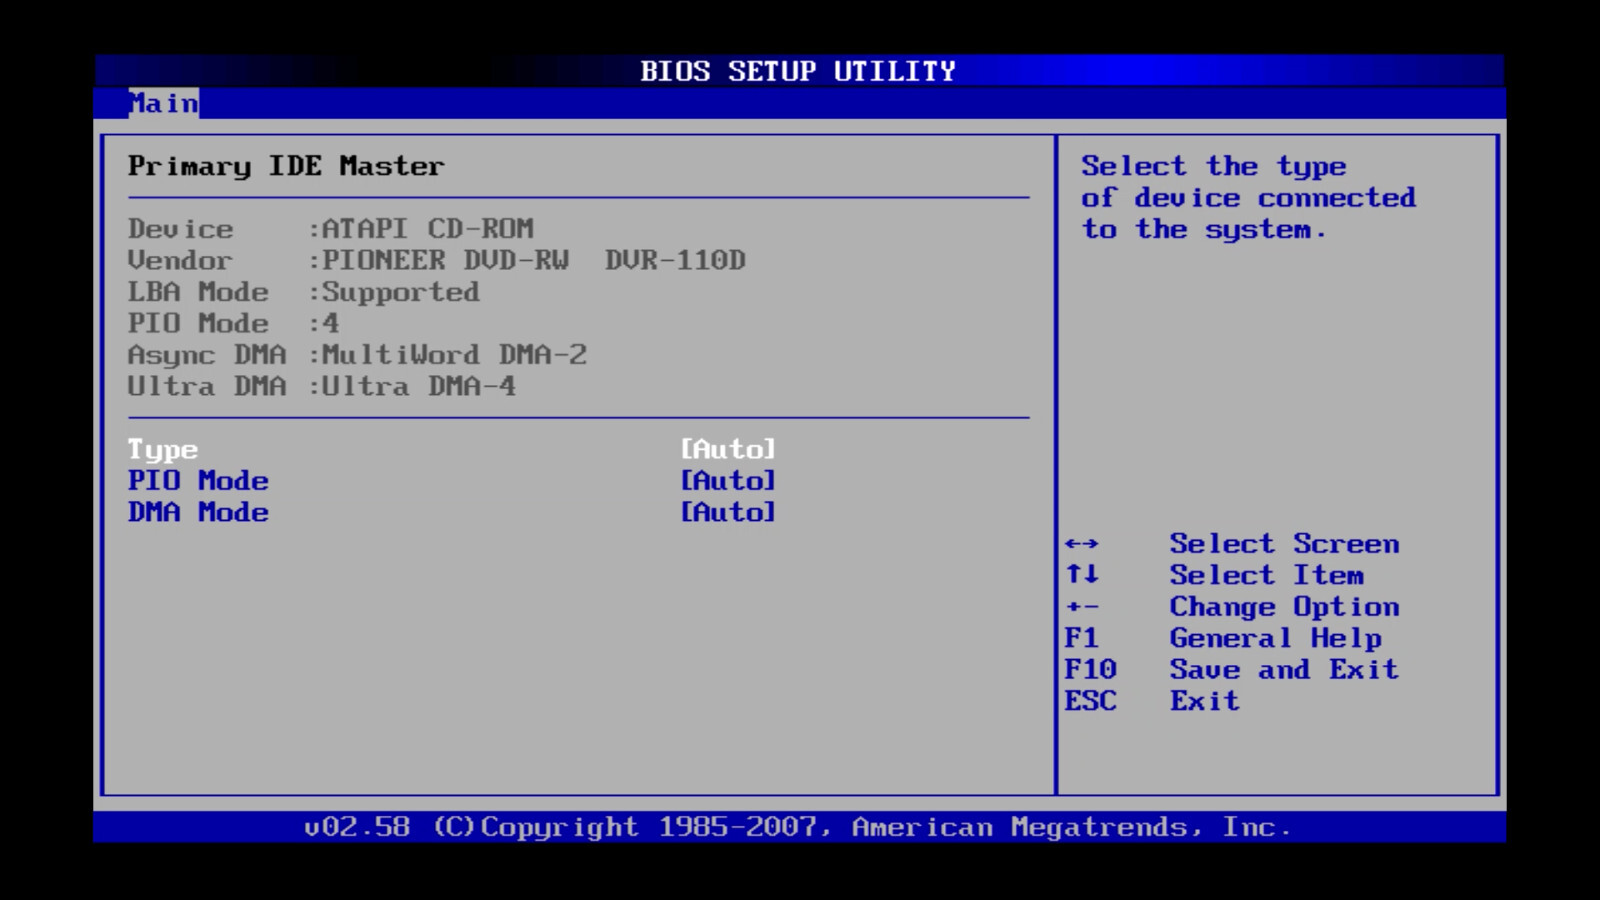
Task: Click the F10 key hint
Action: [x=1091, y=669]
